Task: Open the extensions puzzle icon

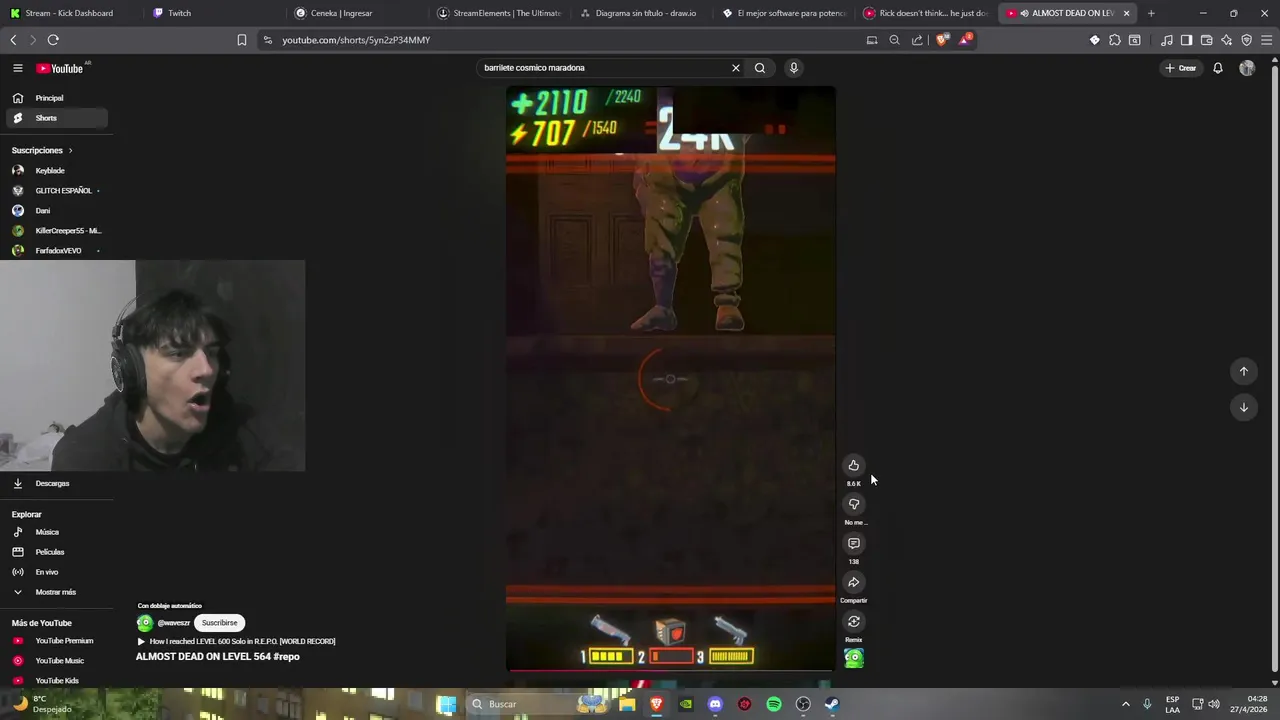Action: [1115, 40]
